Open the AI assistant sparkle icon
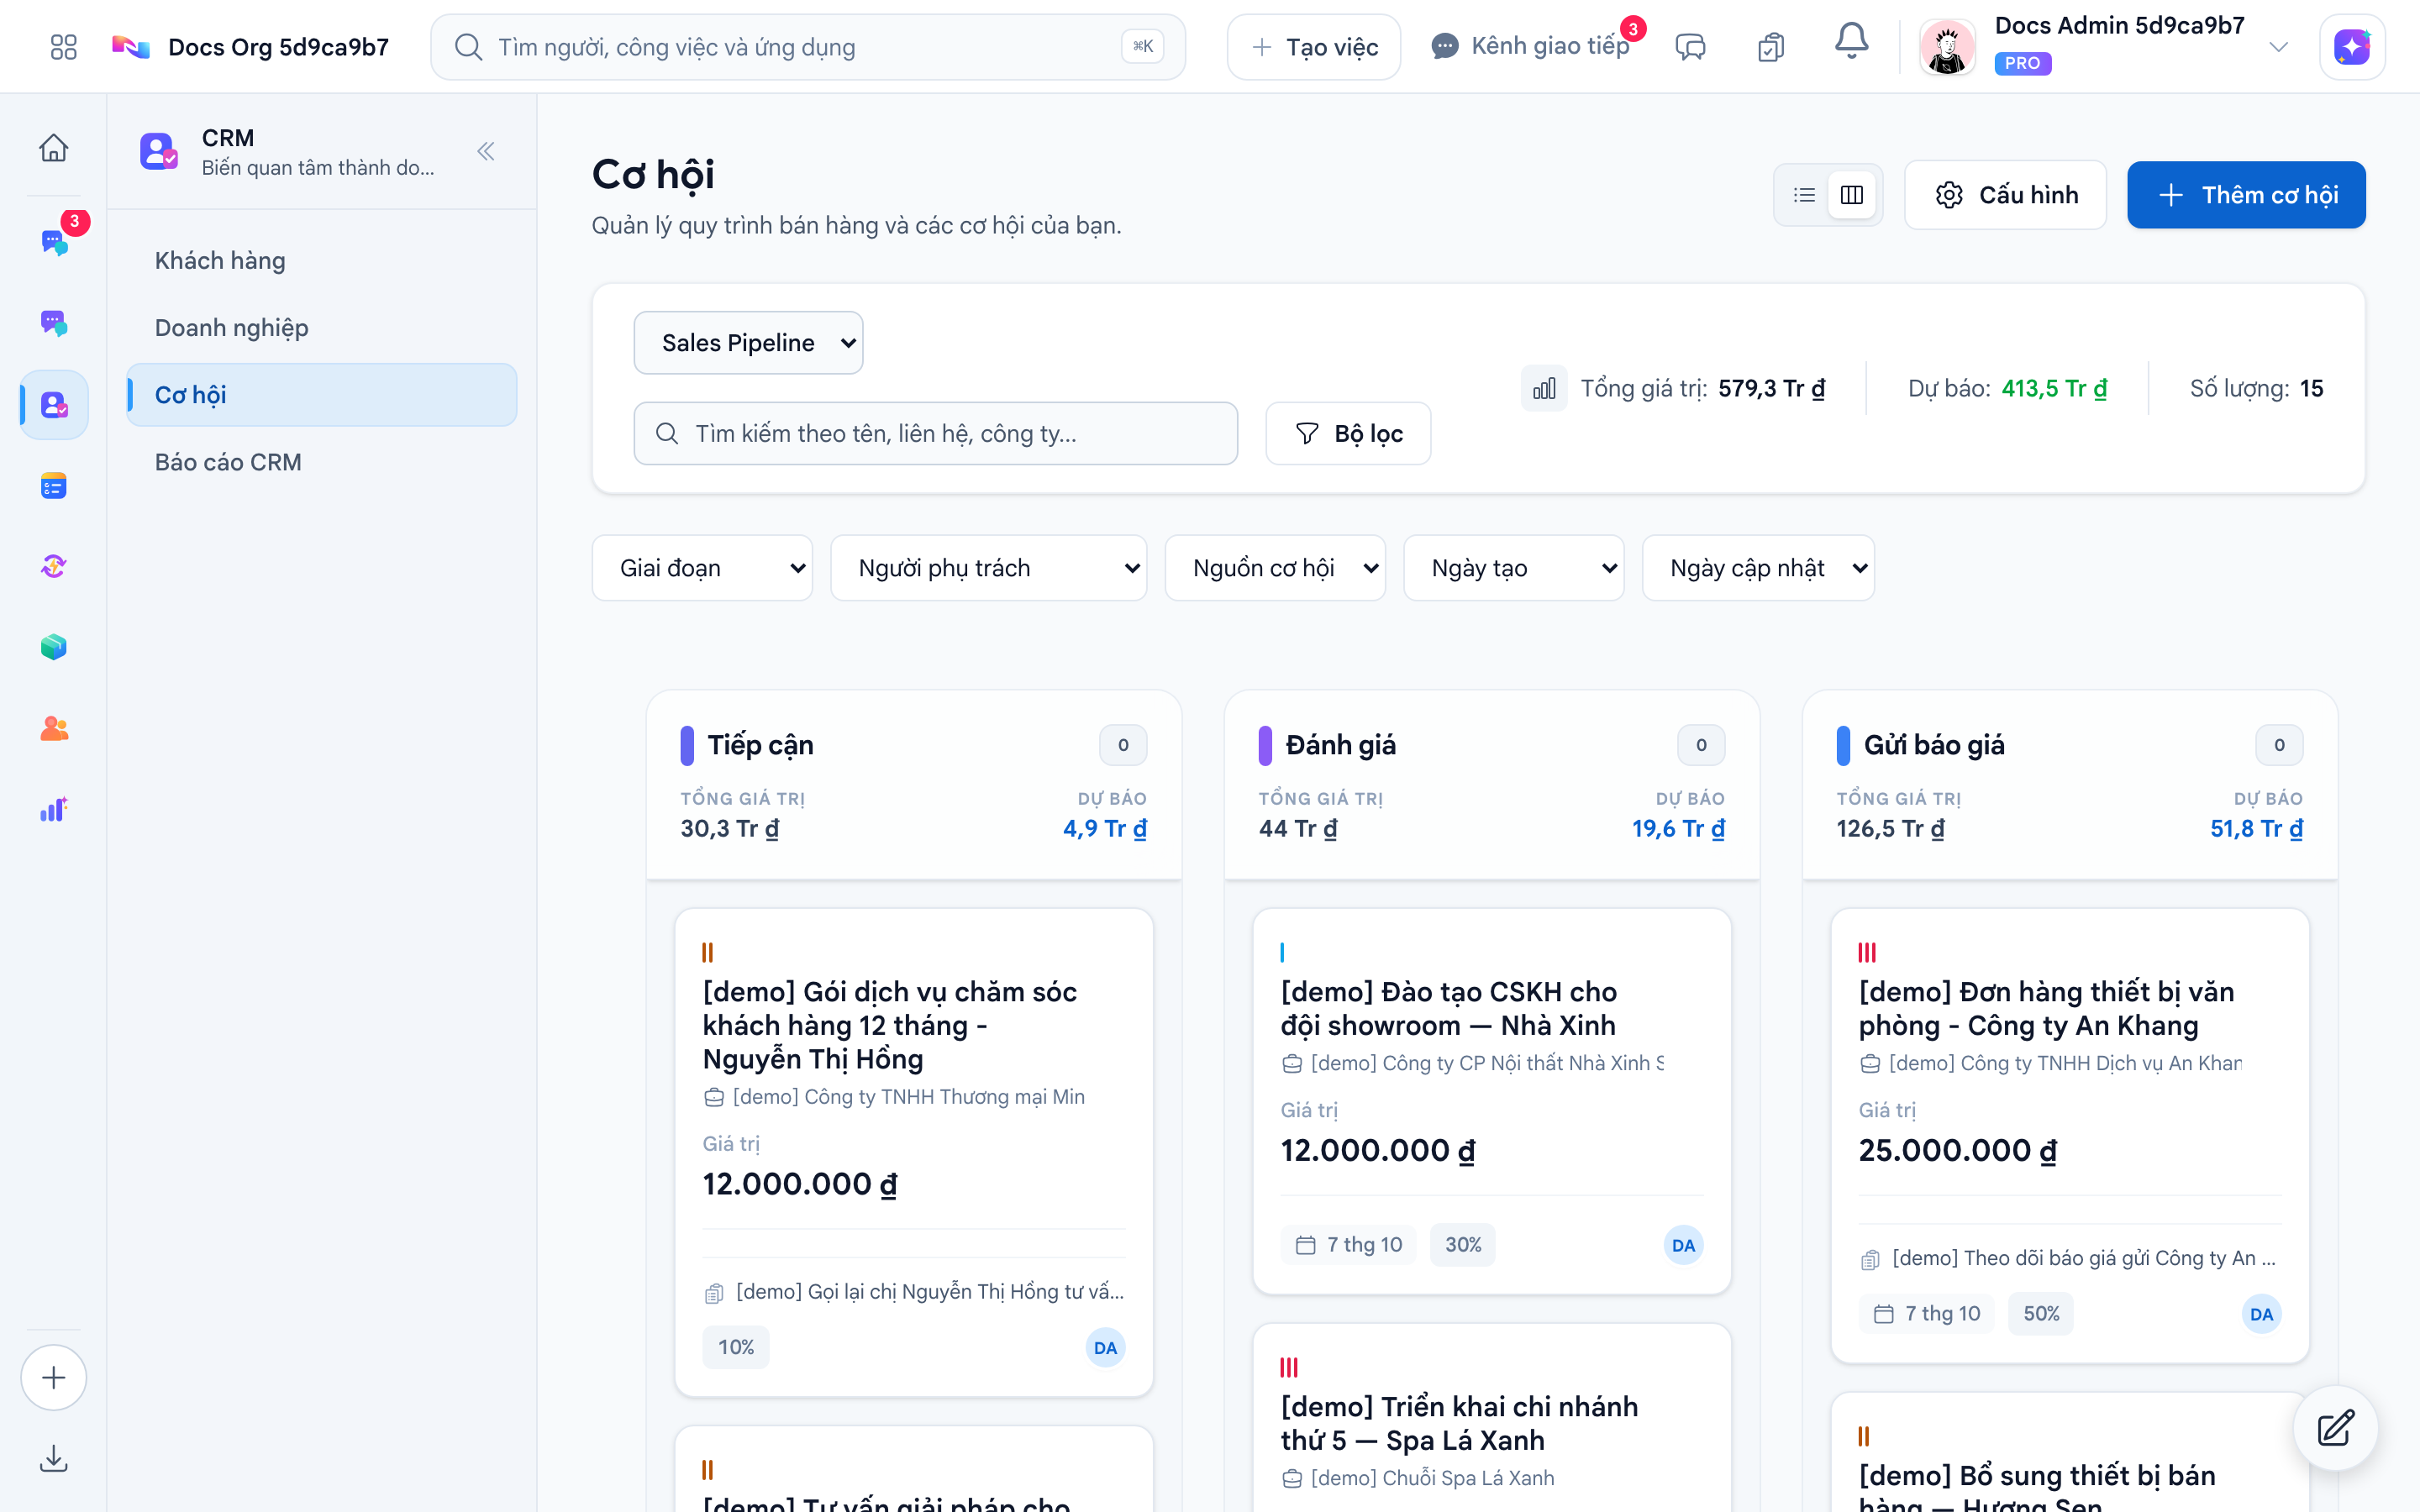The height and width of the screenshot is (1512, 2420). pos(2352,47)
